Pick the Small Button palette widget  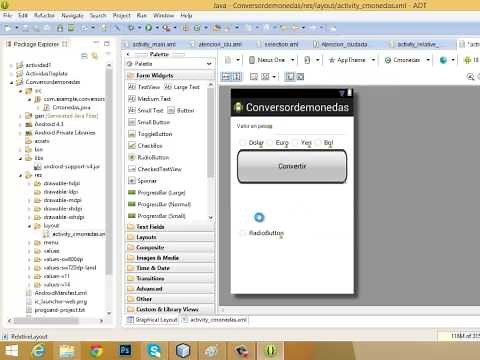pos(149,122)
